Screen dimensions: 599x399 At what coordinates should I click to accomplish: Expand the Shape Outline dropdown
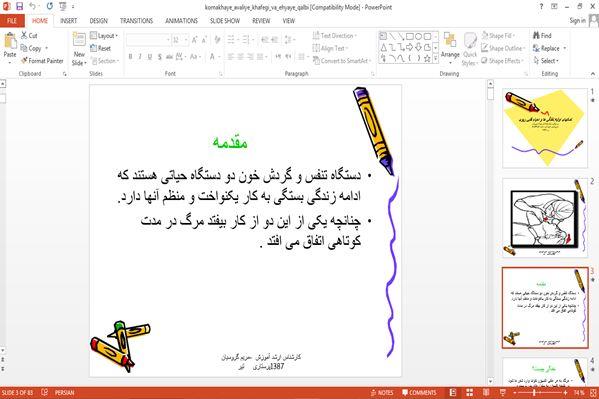click(x=503, y=48)
